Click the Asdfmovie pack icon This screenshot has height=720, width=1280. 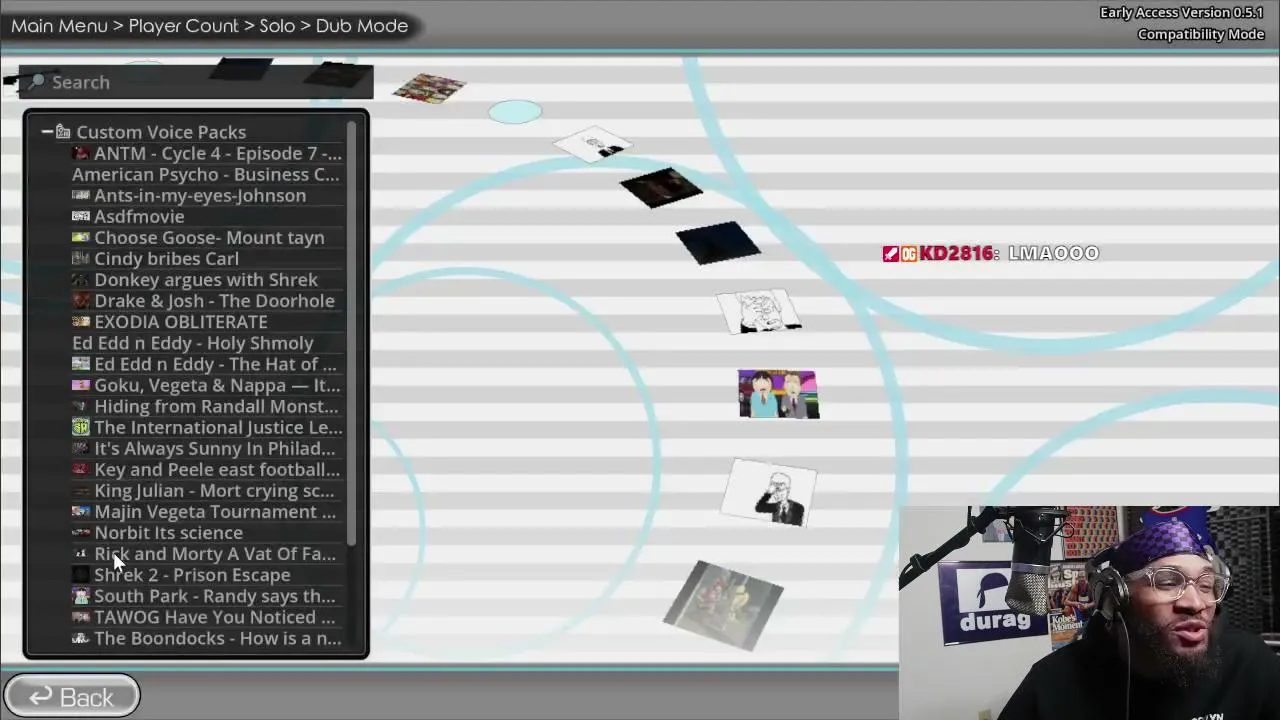tap(81, 216)
